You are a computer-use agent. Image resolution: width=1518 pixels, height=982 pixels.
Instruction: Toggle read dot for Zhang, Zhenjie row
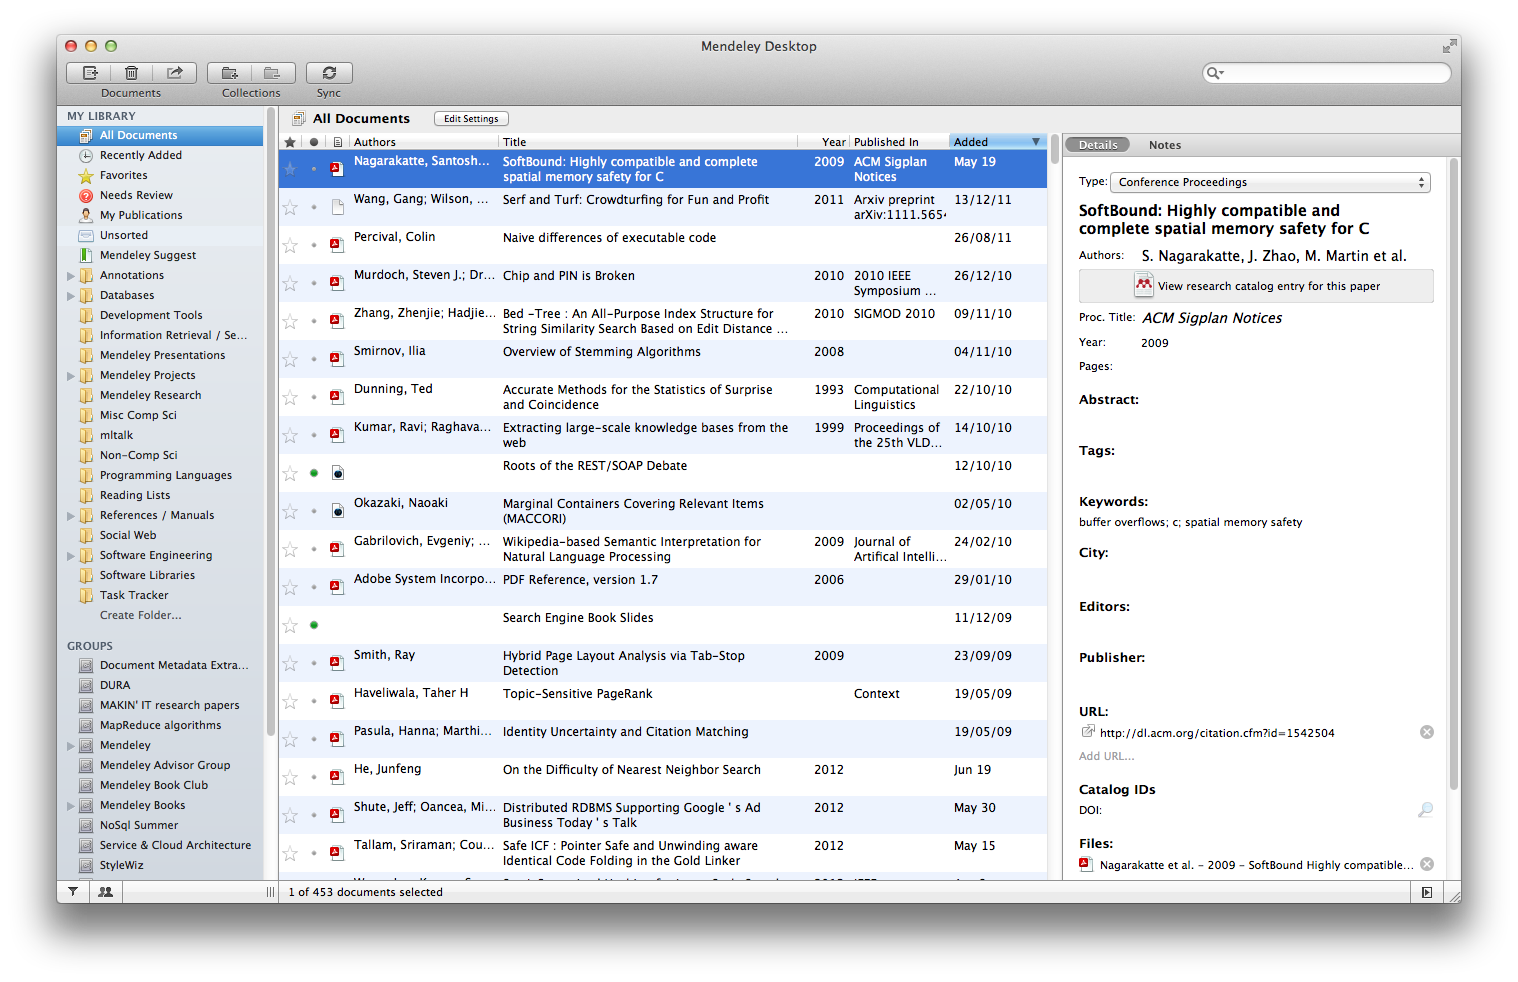pos(314,321)
